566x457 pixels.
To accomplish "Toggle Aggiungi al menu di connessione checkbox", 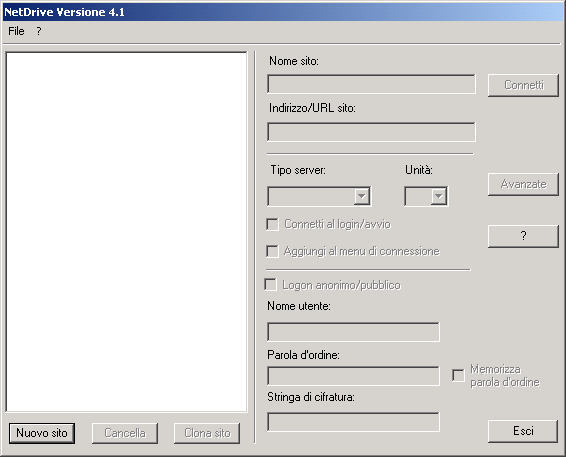I will (x=273, y=251).
